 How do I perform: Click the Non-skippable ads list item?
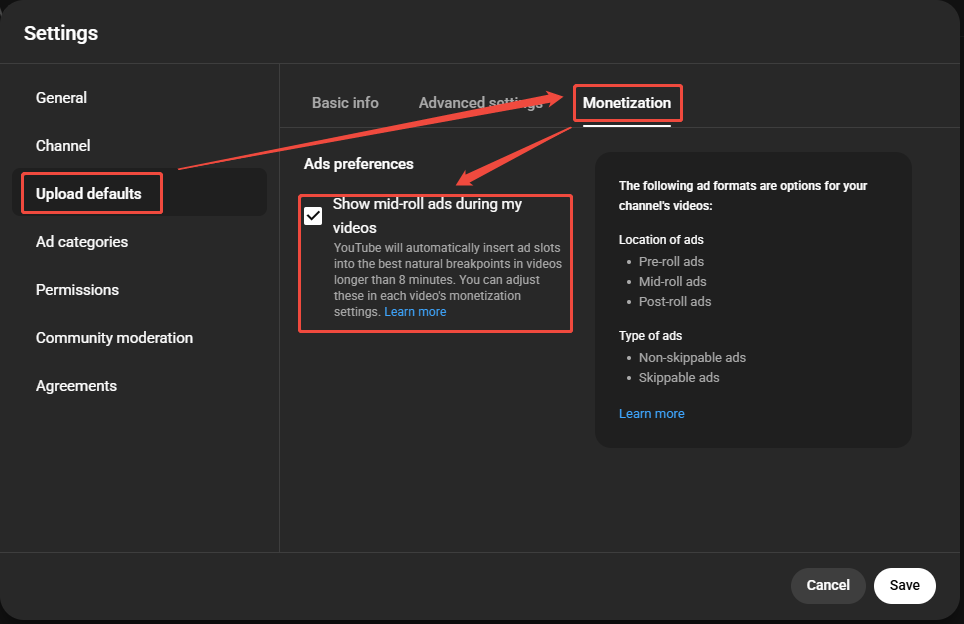(692, 357)
